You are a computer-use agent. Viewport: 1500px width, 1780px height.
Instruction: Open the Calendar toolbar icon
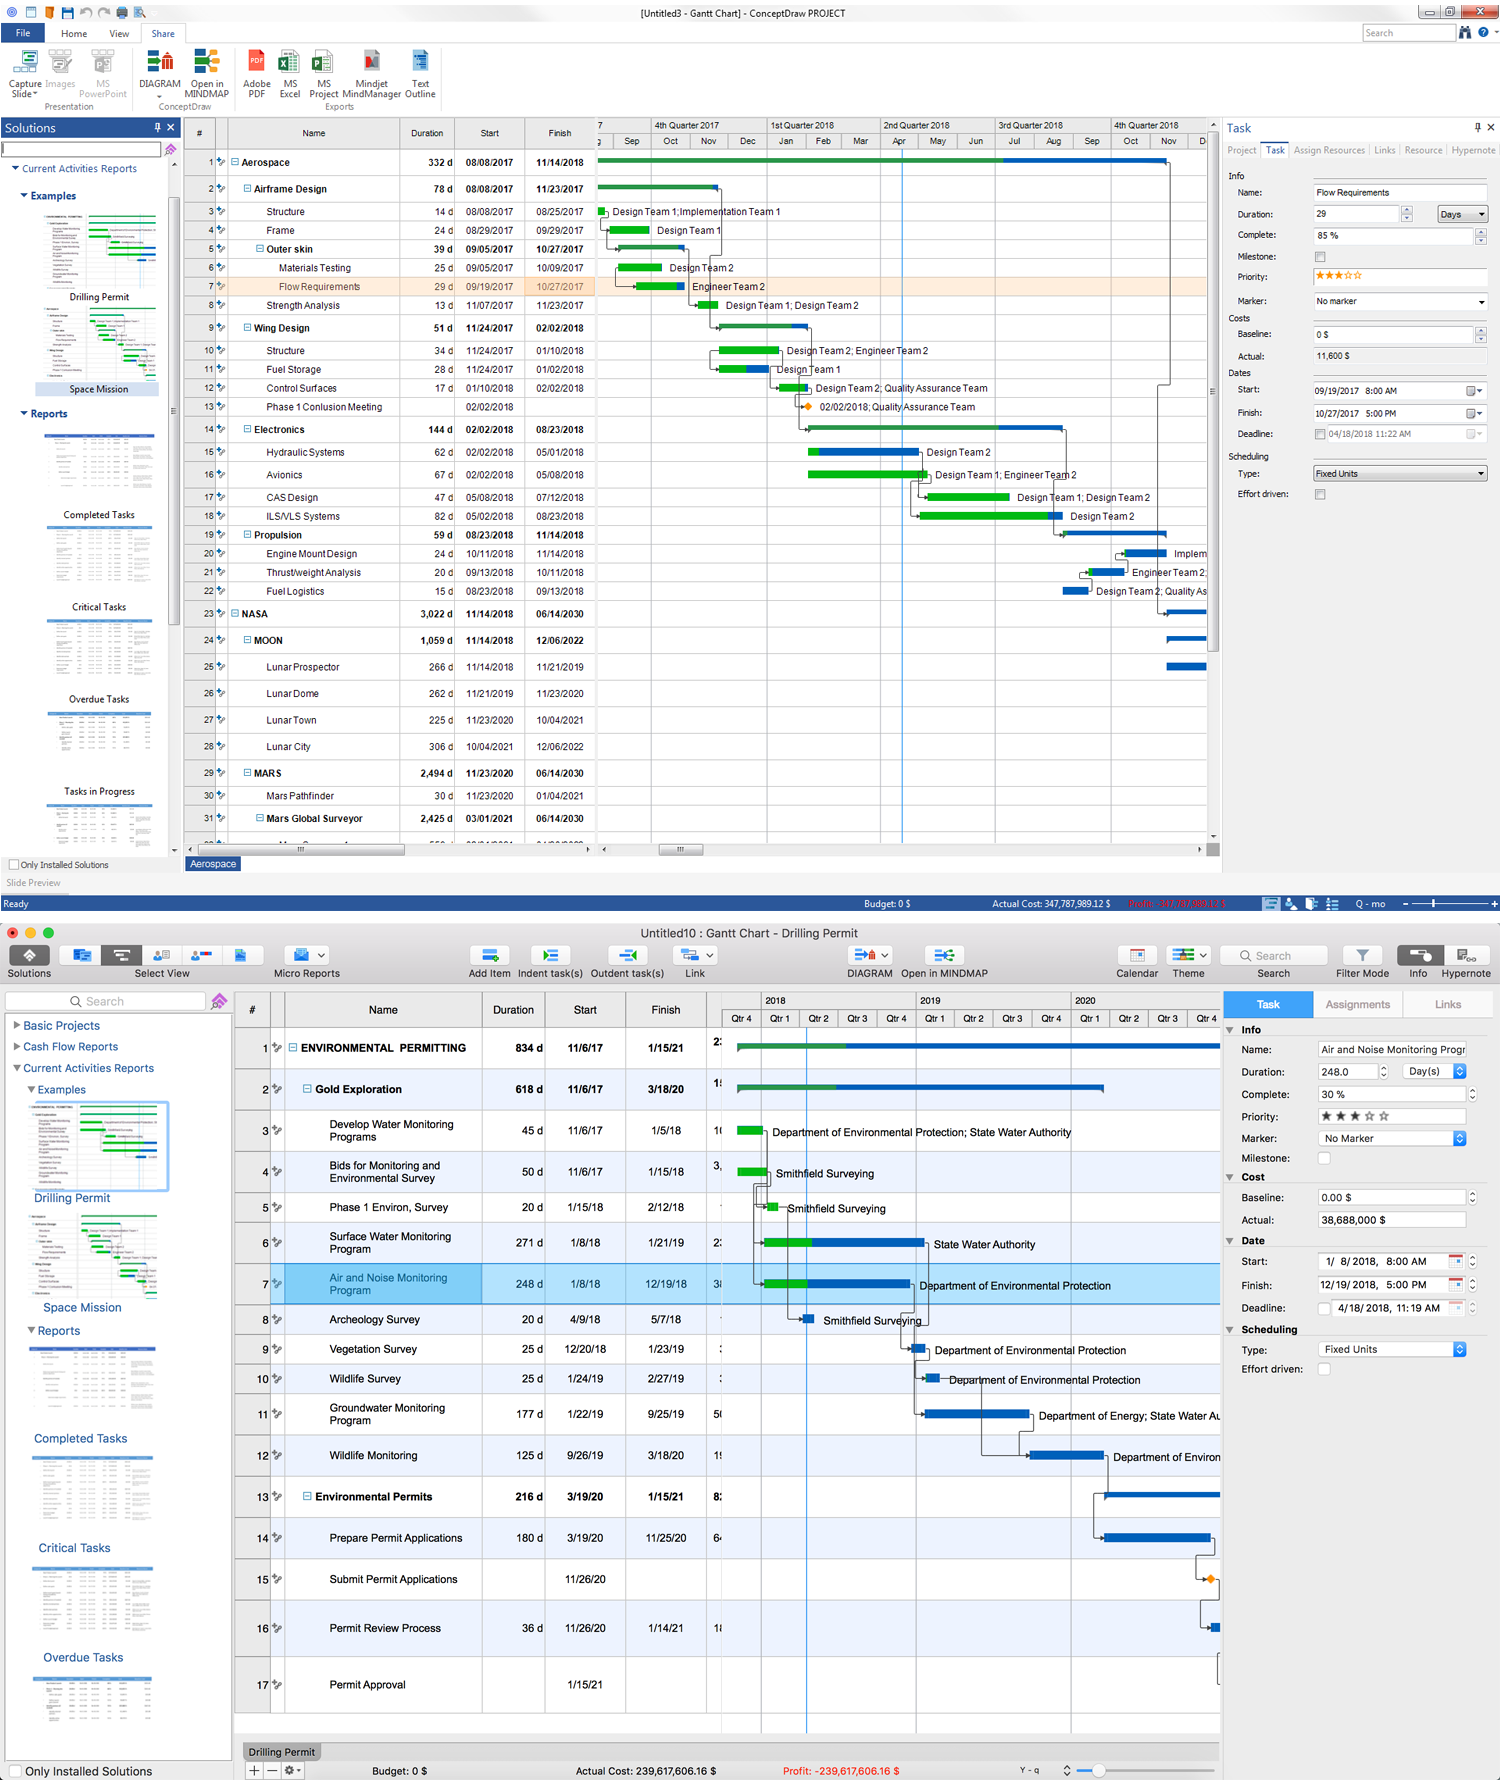click(1137, 956)
